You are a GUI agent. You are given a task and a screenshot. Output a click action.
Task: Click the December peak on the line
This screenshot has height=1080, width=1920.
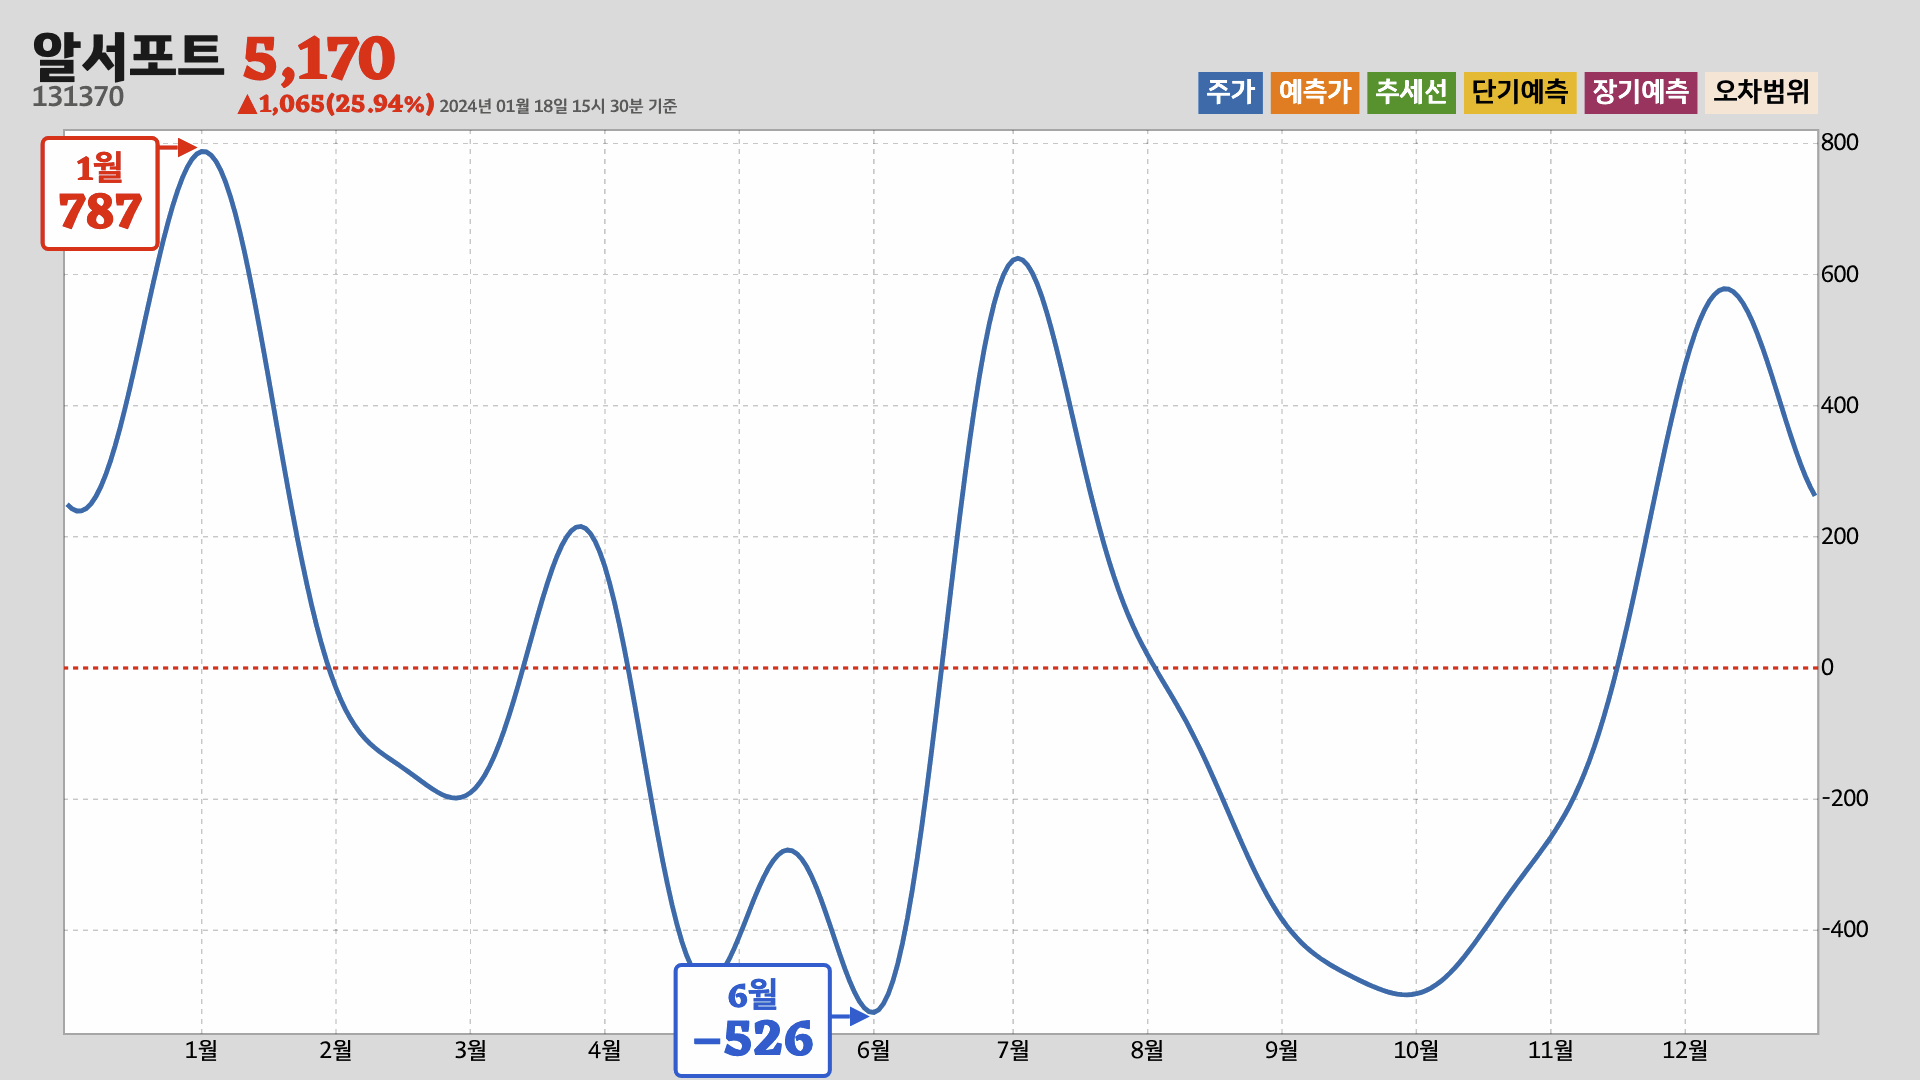click(x=1726, y=289)
